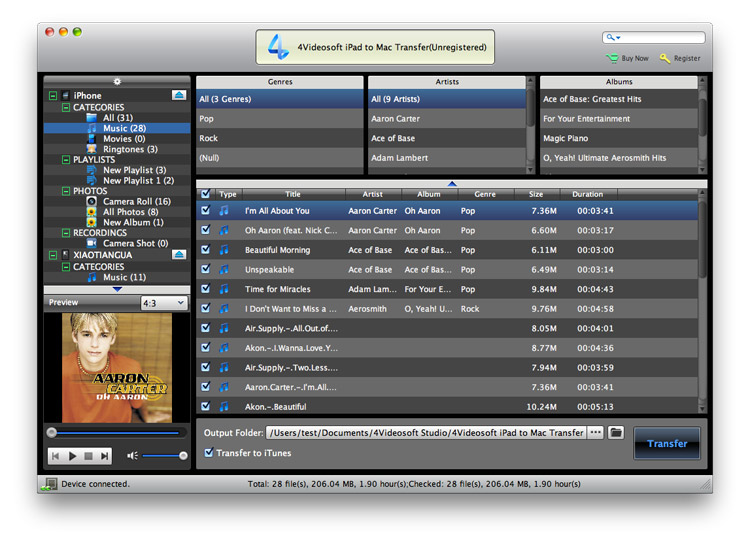Image resolution: width=750 pixels, height=545 pixels.
Task: Sort by Size column header
Action: tap(536, 194)
